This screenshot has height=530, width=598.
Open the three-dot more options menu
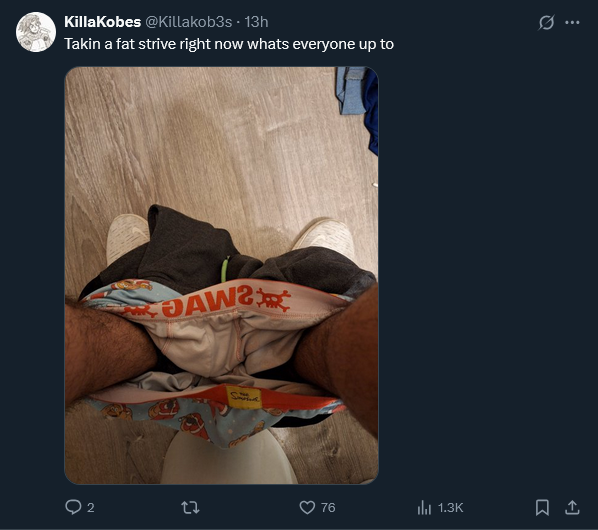click(x=572, y=22)
